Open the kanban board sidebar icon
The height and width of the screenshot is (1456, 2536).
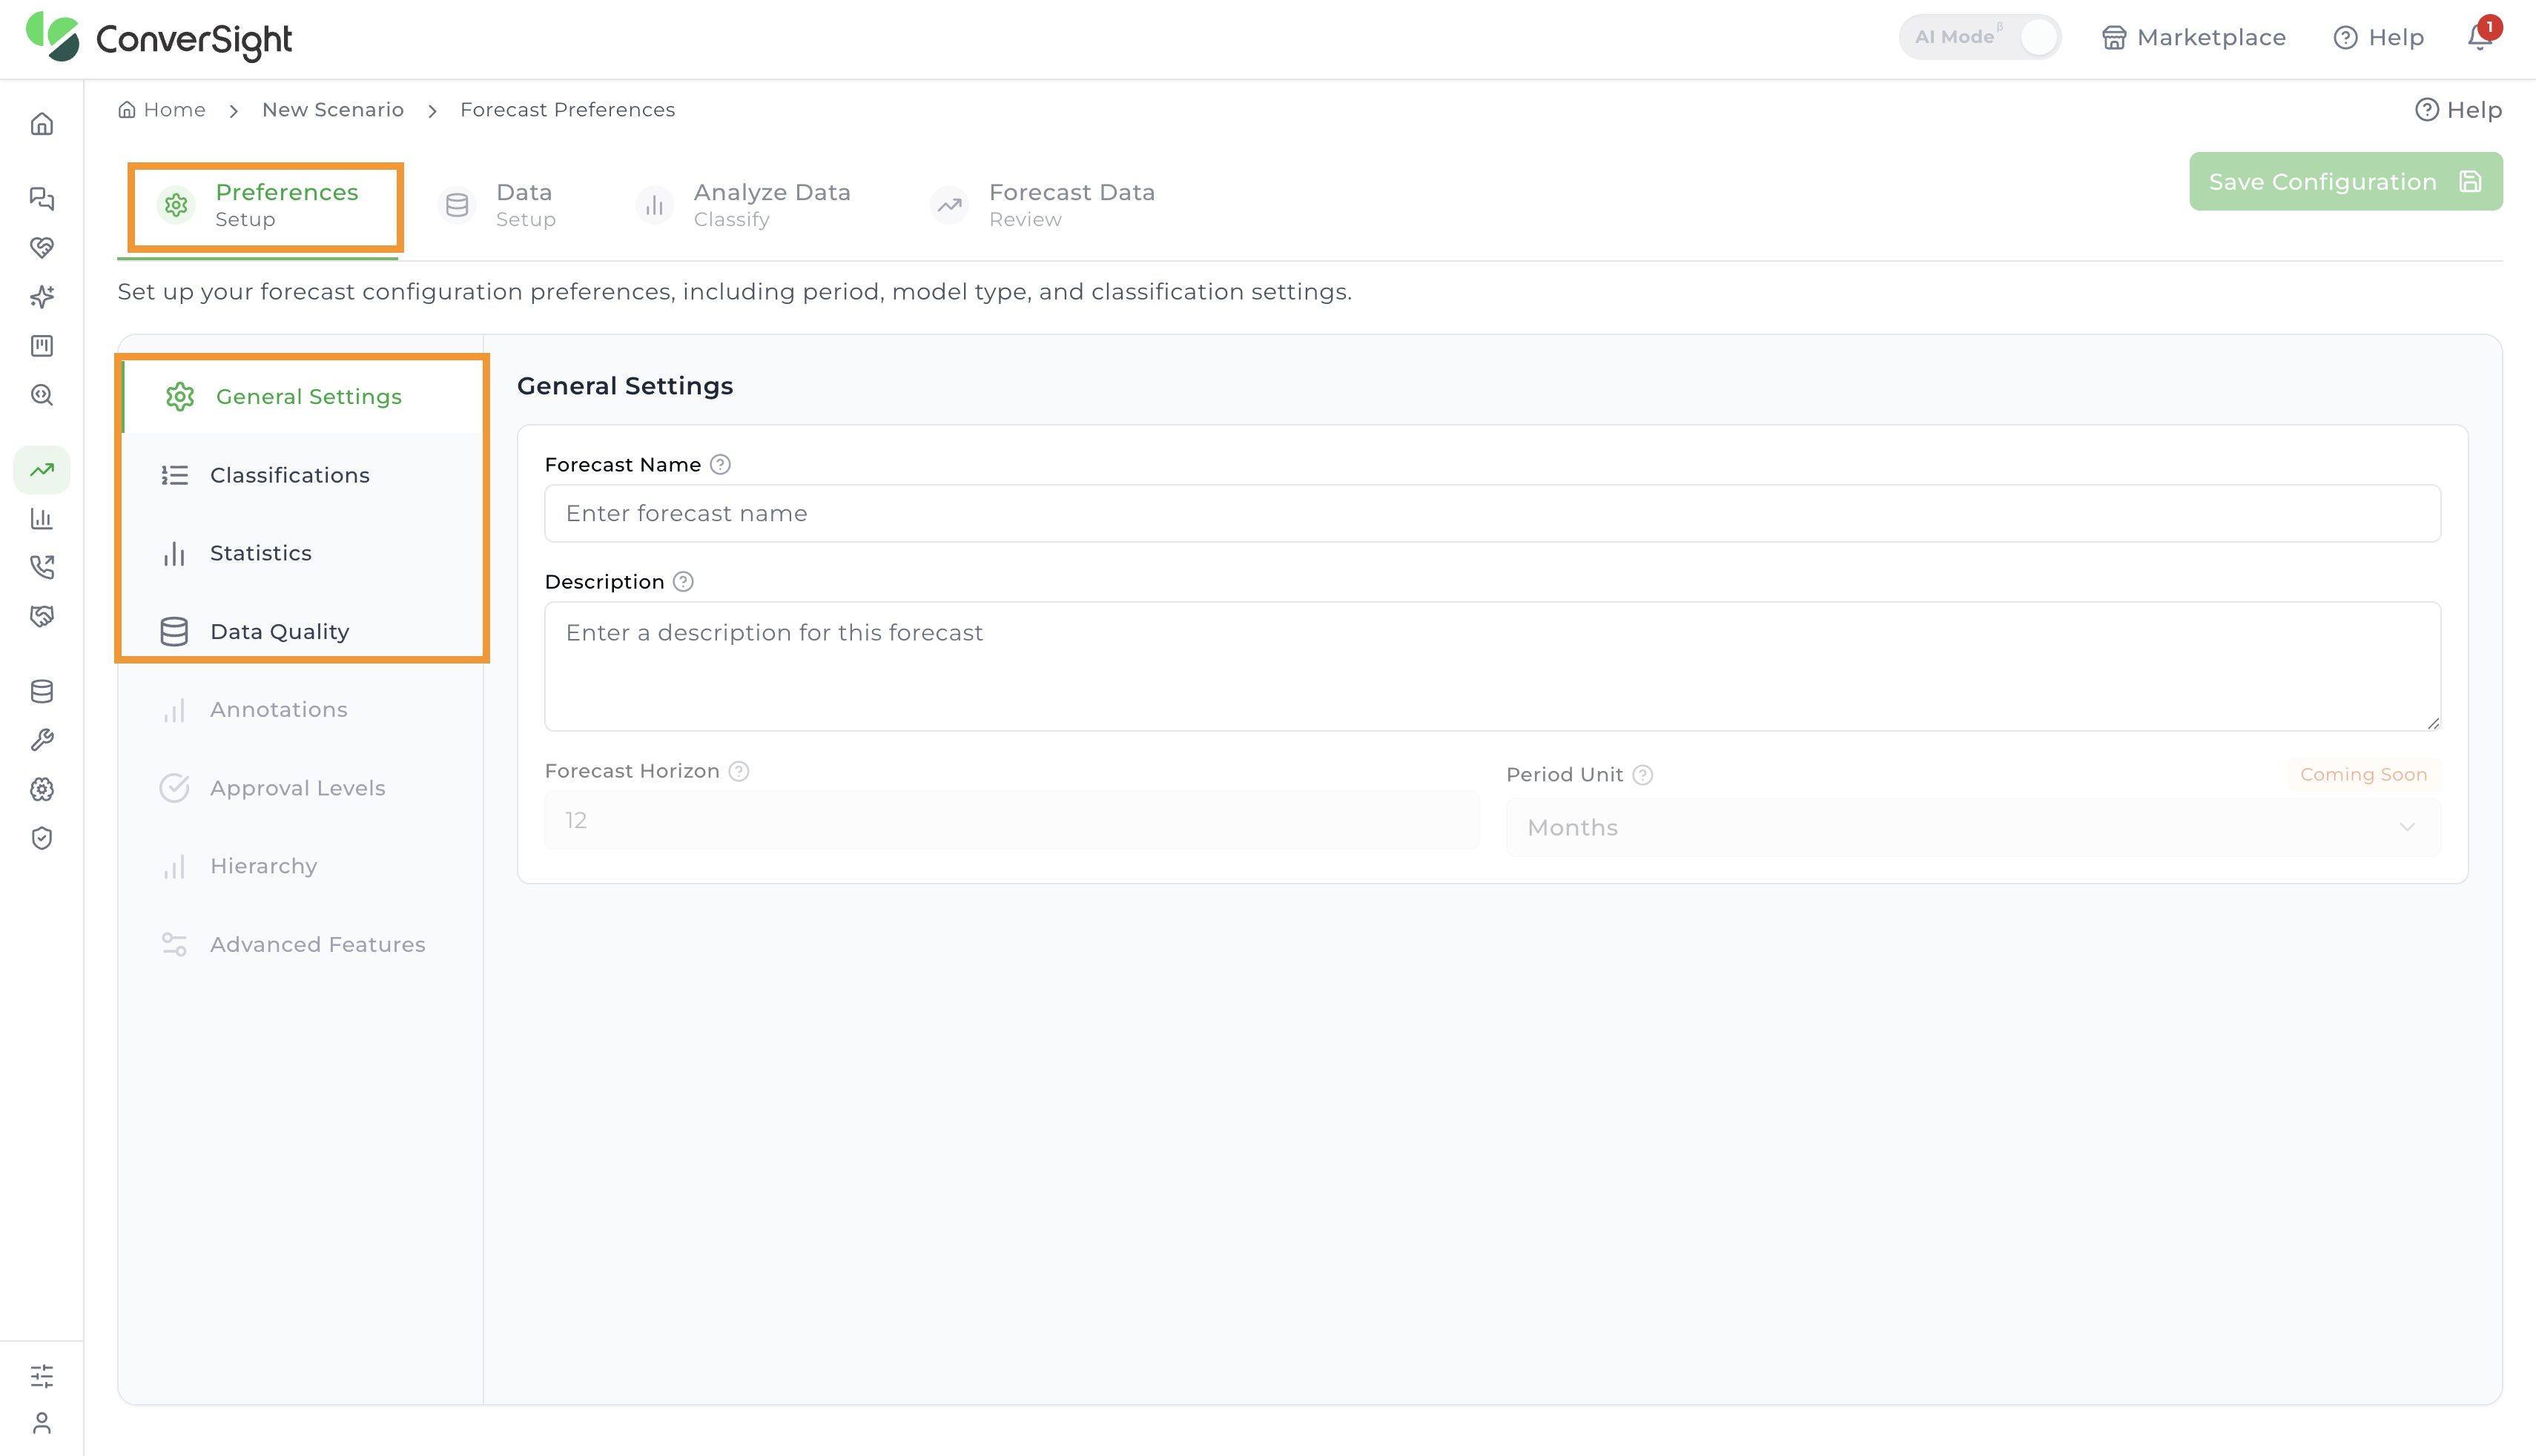pos(41,345)
